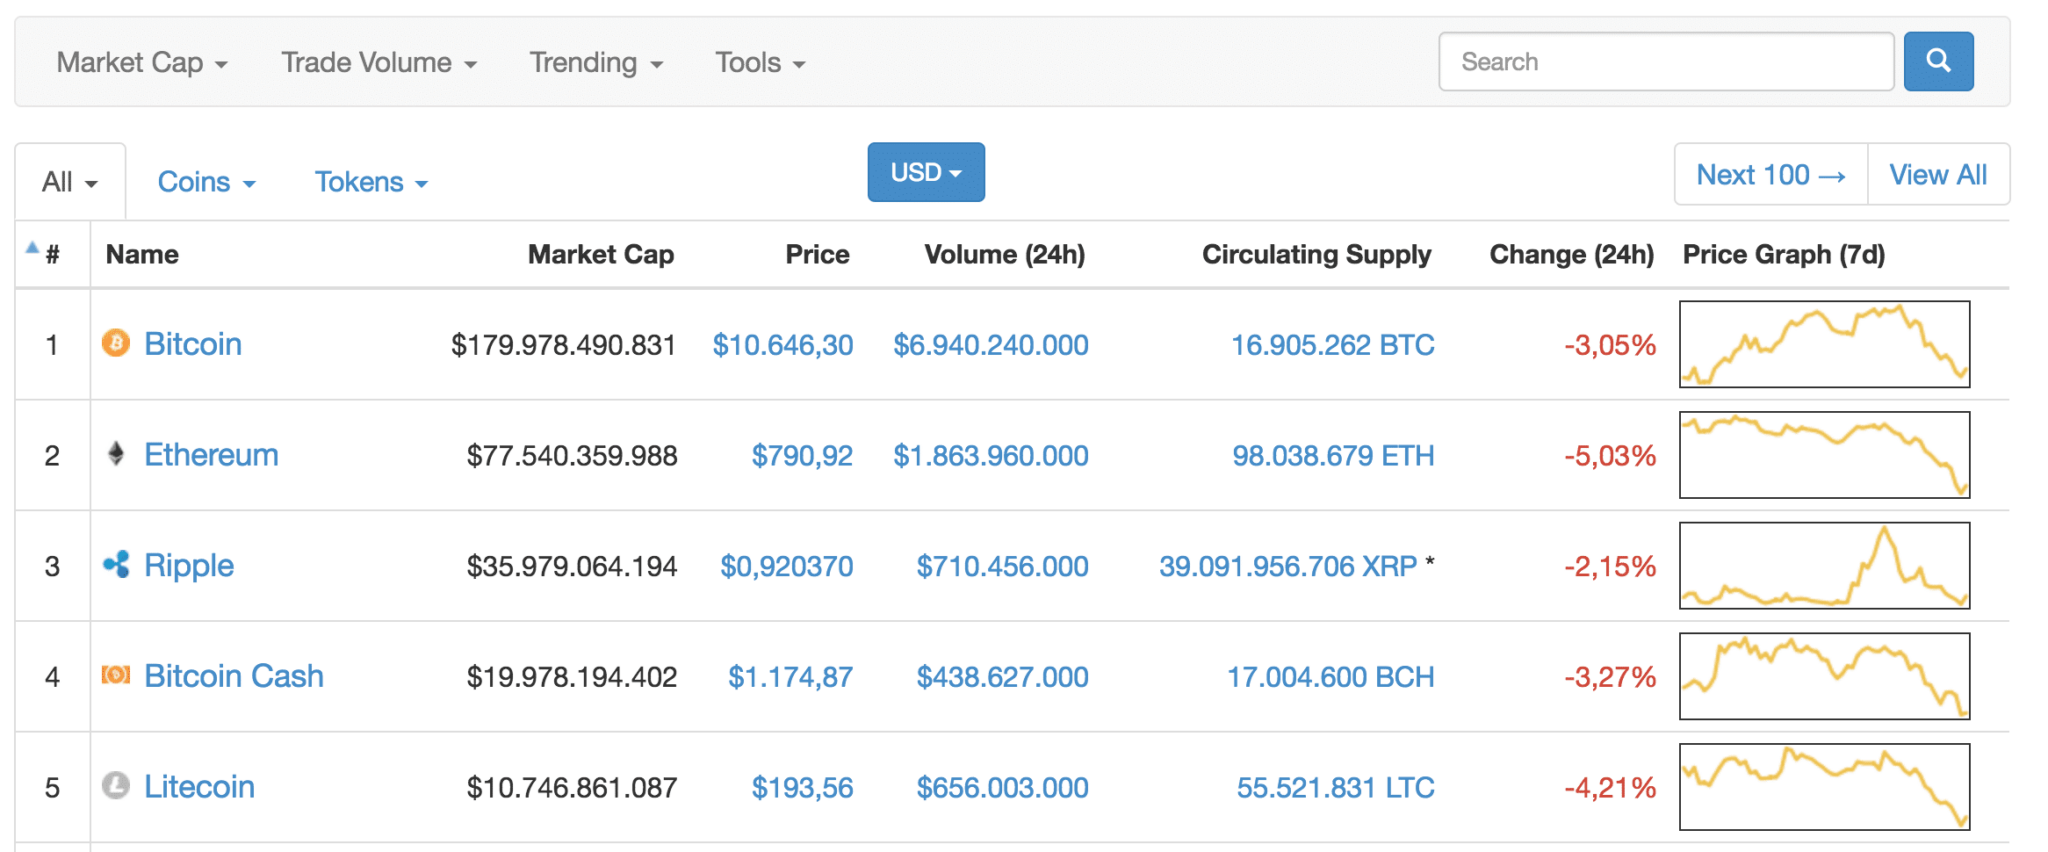Click Bitcoin Cash price $1.174,87
Viewport: 2048px width, 852px height.
pyautogui.click(x=790, y=677)
